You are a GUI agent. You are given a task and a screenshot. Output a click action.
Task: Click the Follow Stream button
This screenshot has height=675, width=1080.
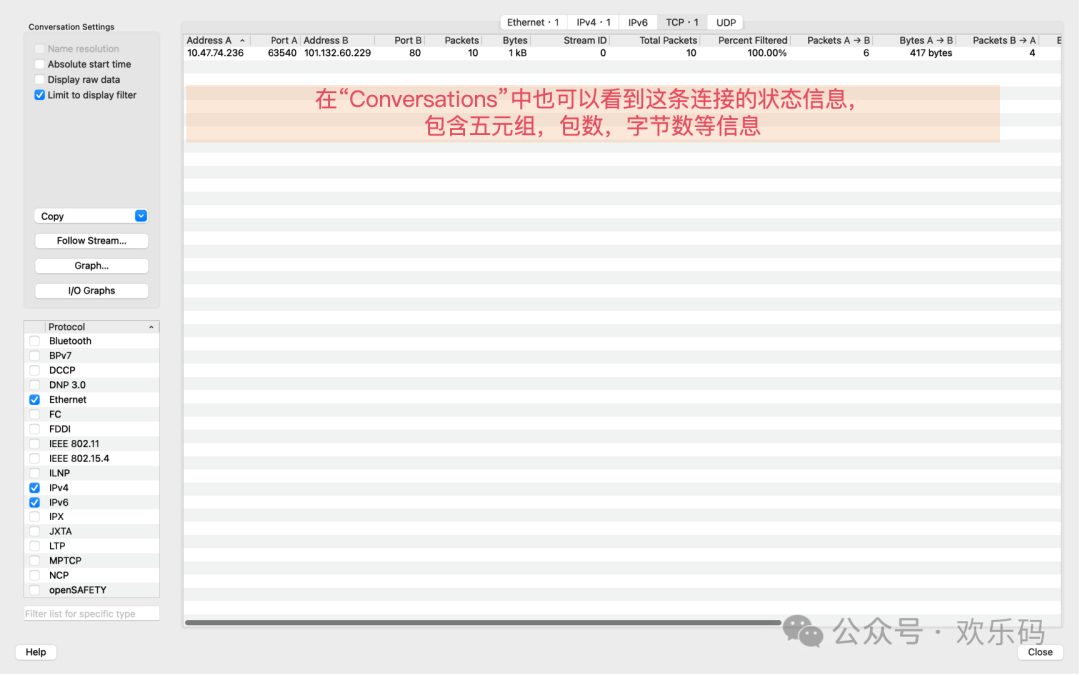click(91, 240)
